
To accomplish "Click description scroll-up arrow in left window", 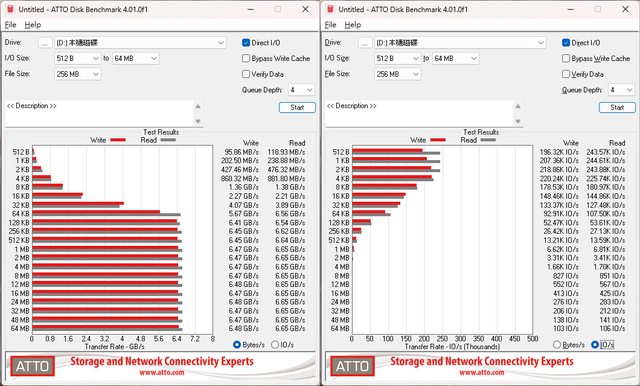I will tap(198, 106).
